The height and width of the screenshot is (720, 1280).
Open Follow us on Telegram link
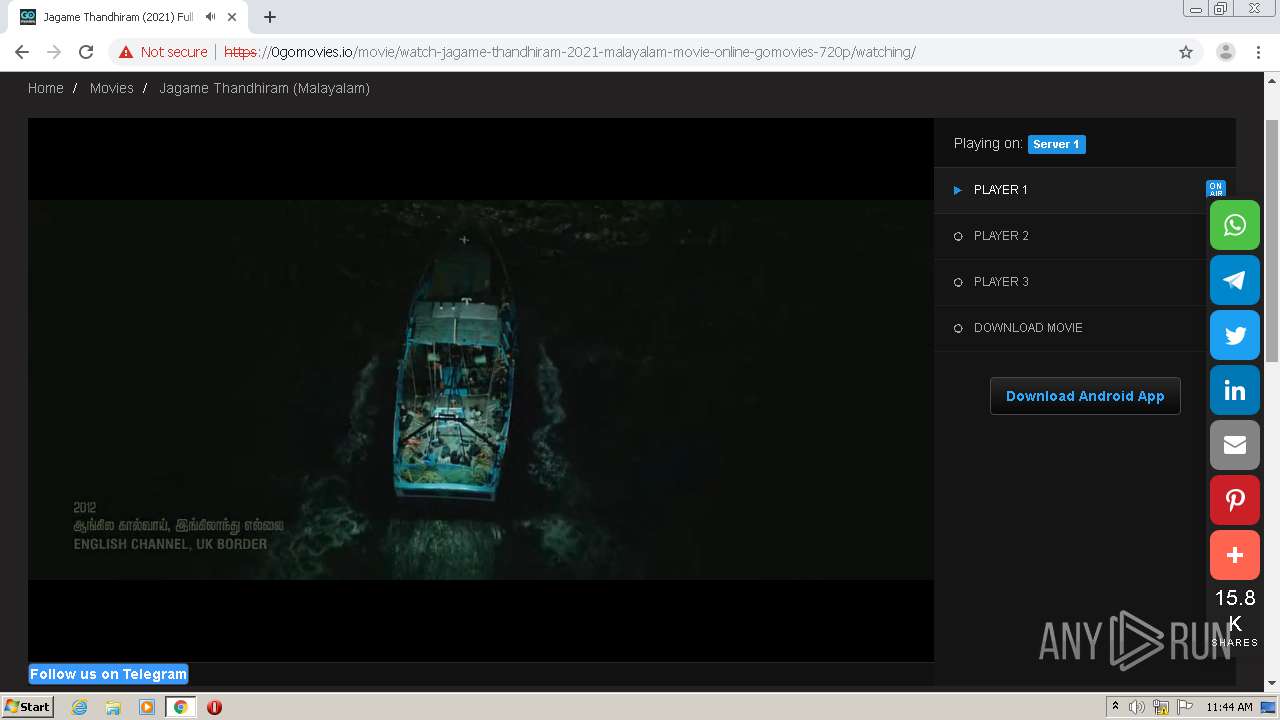click(x=108, y=674)
